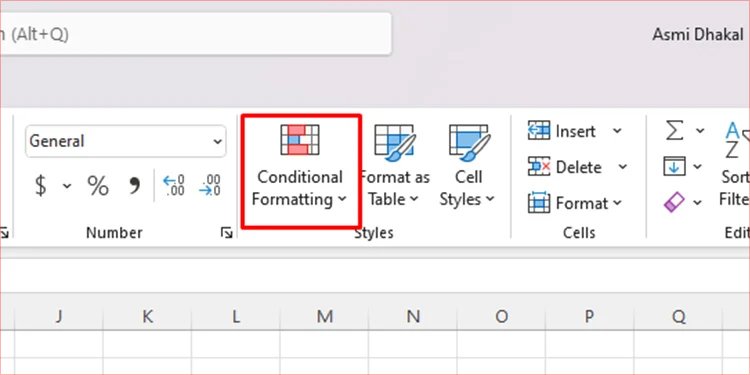
Task: Click the AutoSum sigma icon
Action: (x=674, y=130)
